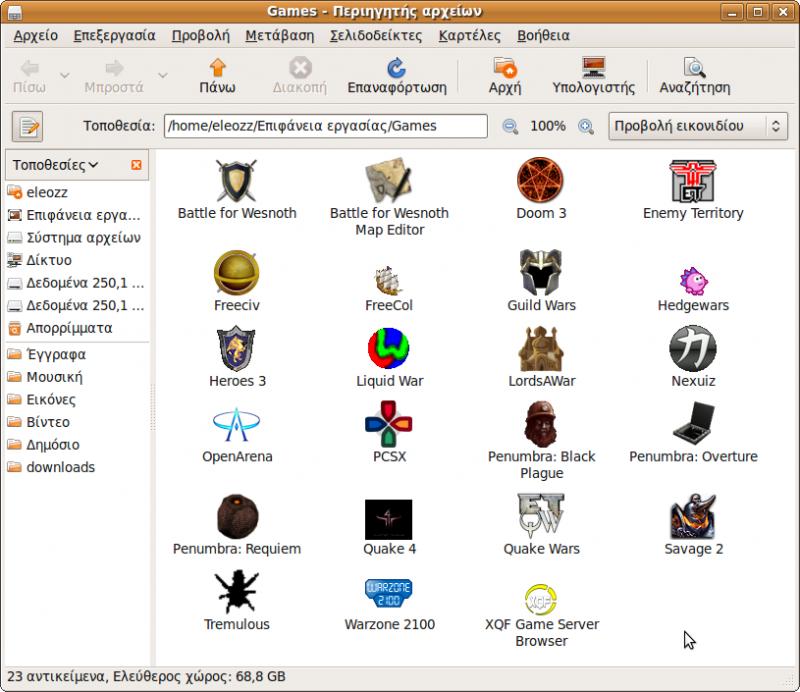This screenshot has height=692, width=800.
Task: Click the Μπροστά forward button
Action: click(x=114, y=77)
